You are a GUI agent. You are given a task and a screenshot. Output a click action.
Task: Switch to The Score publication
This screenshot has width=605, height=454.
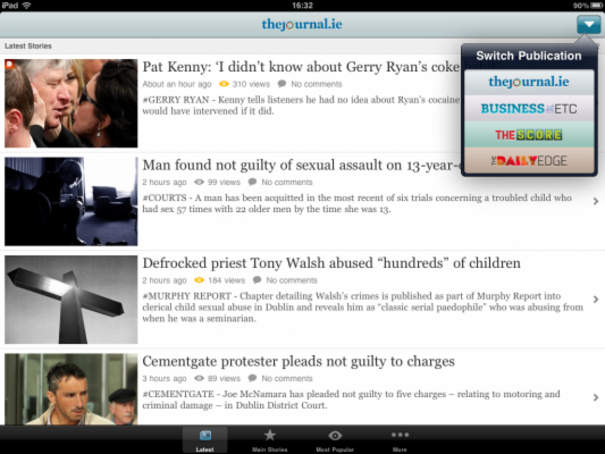[x=529, y=135]
